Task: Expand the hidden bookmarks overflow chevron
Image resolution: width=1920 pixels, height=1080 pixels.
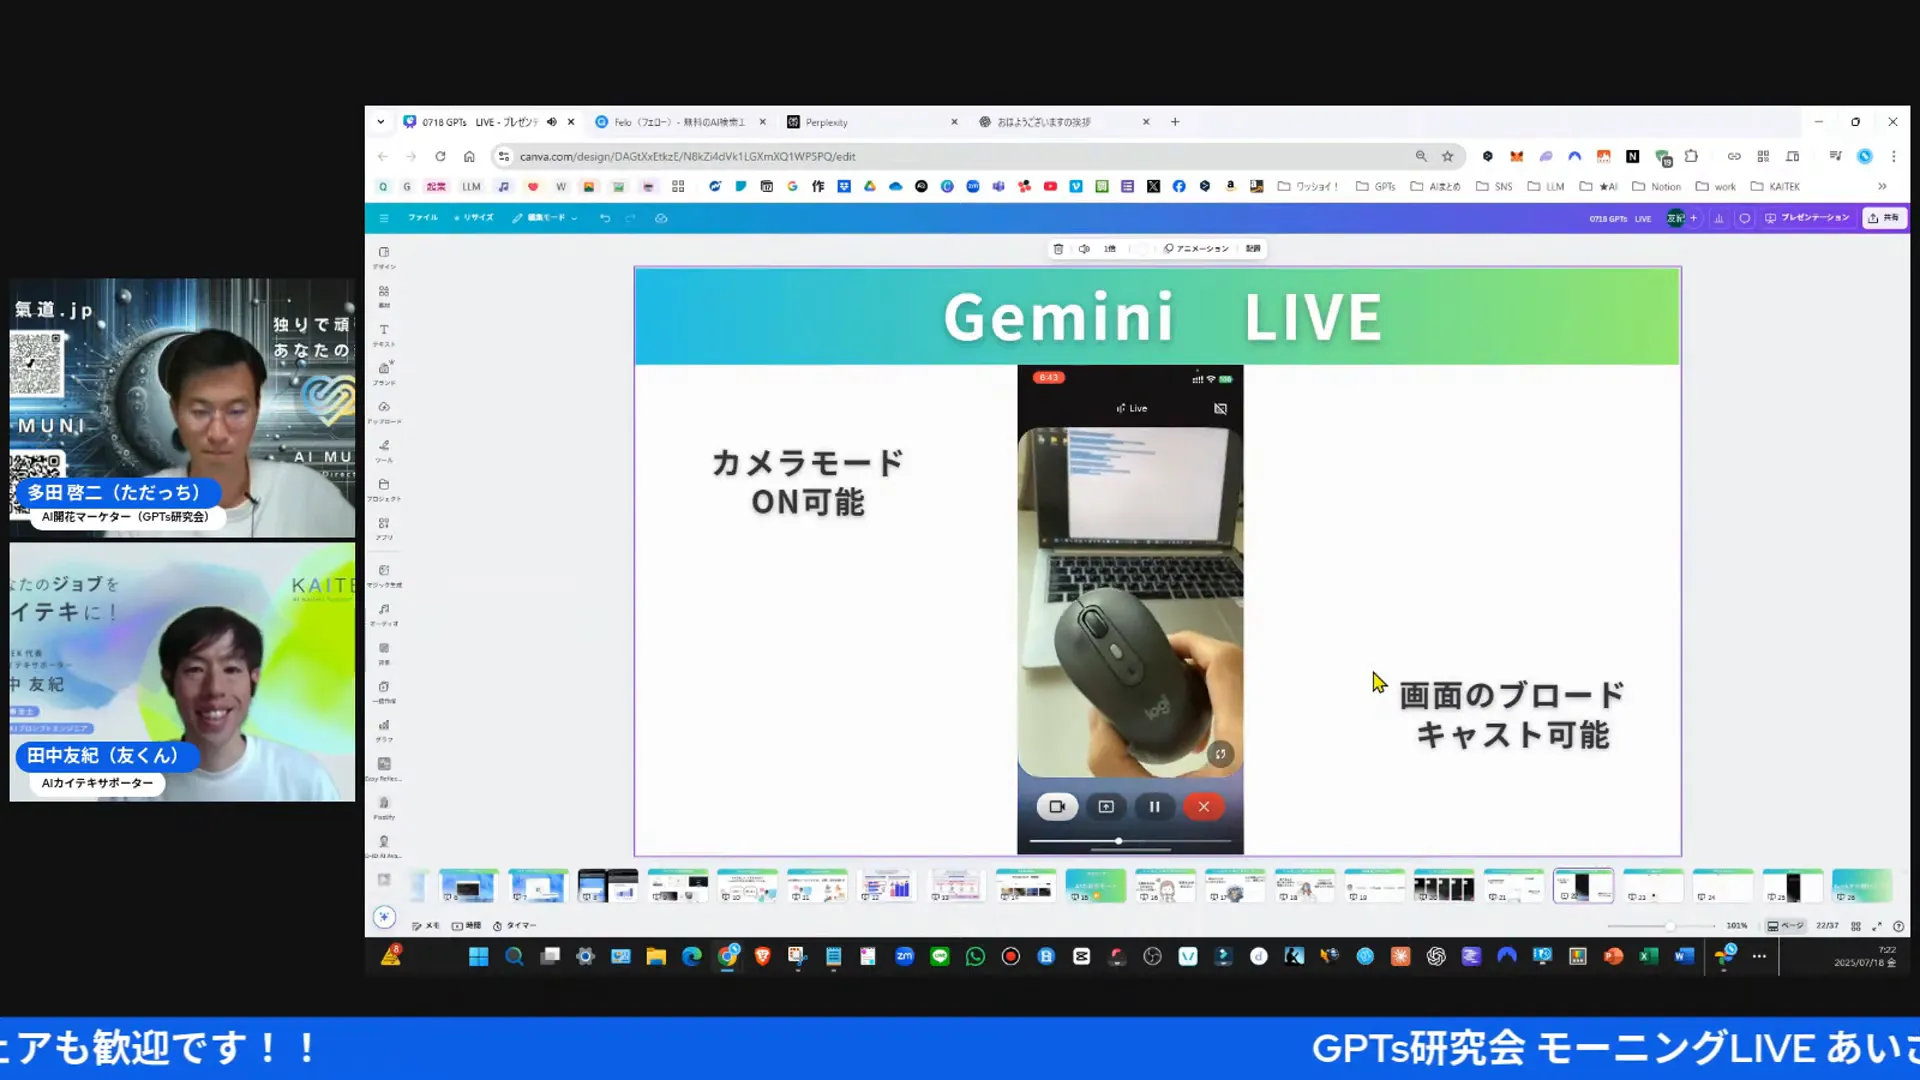Action: [1882, 187]
